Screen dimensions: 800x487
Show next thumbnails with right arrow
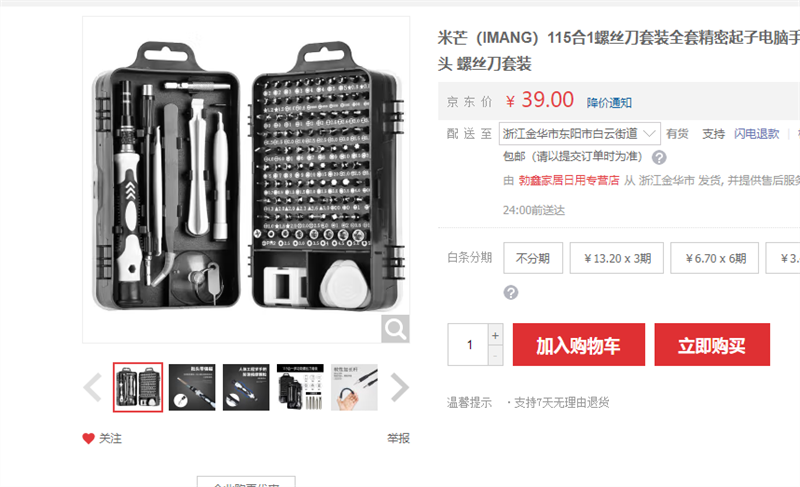coord(399,388)
